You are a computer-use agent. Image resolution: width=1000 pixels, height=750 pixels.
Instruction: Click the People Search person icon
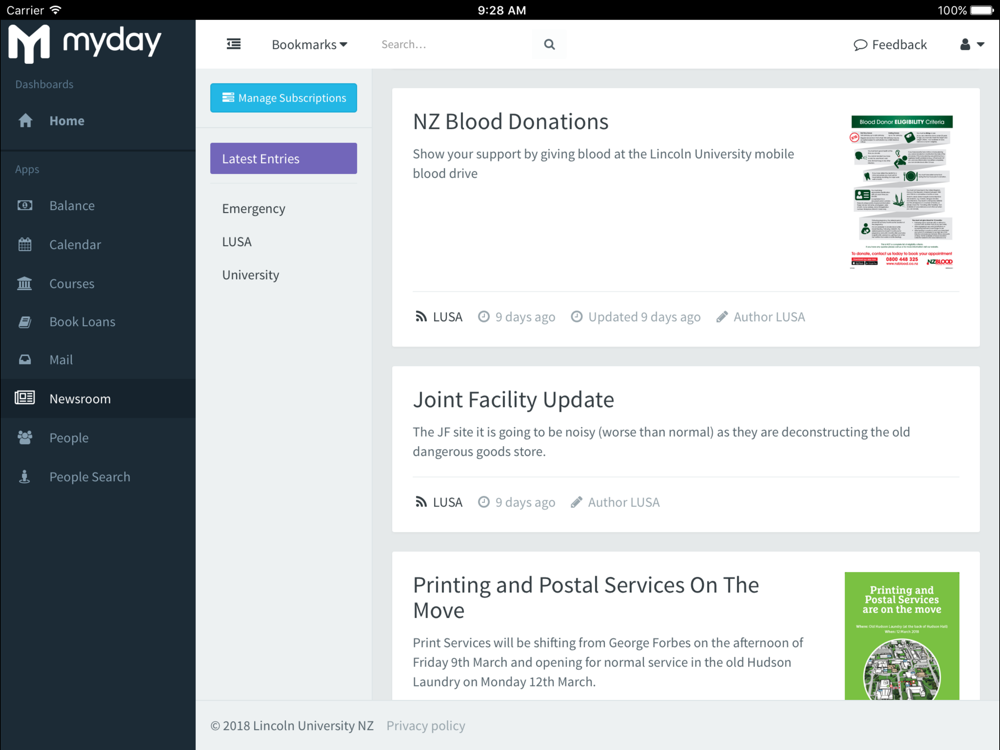[25, 476]
